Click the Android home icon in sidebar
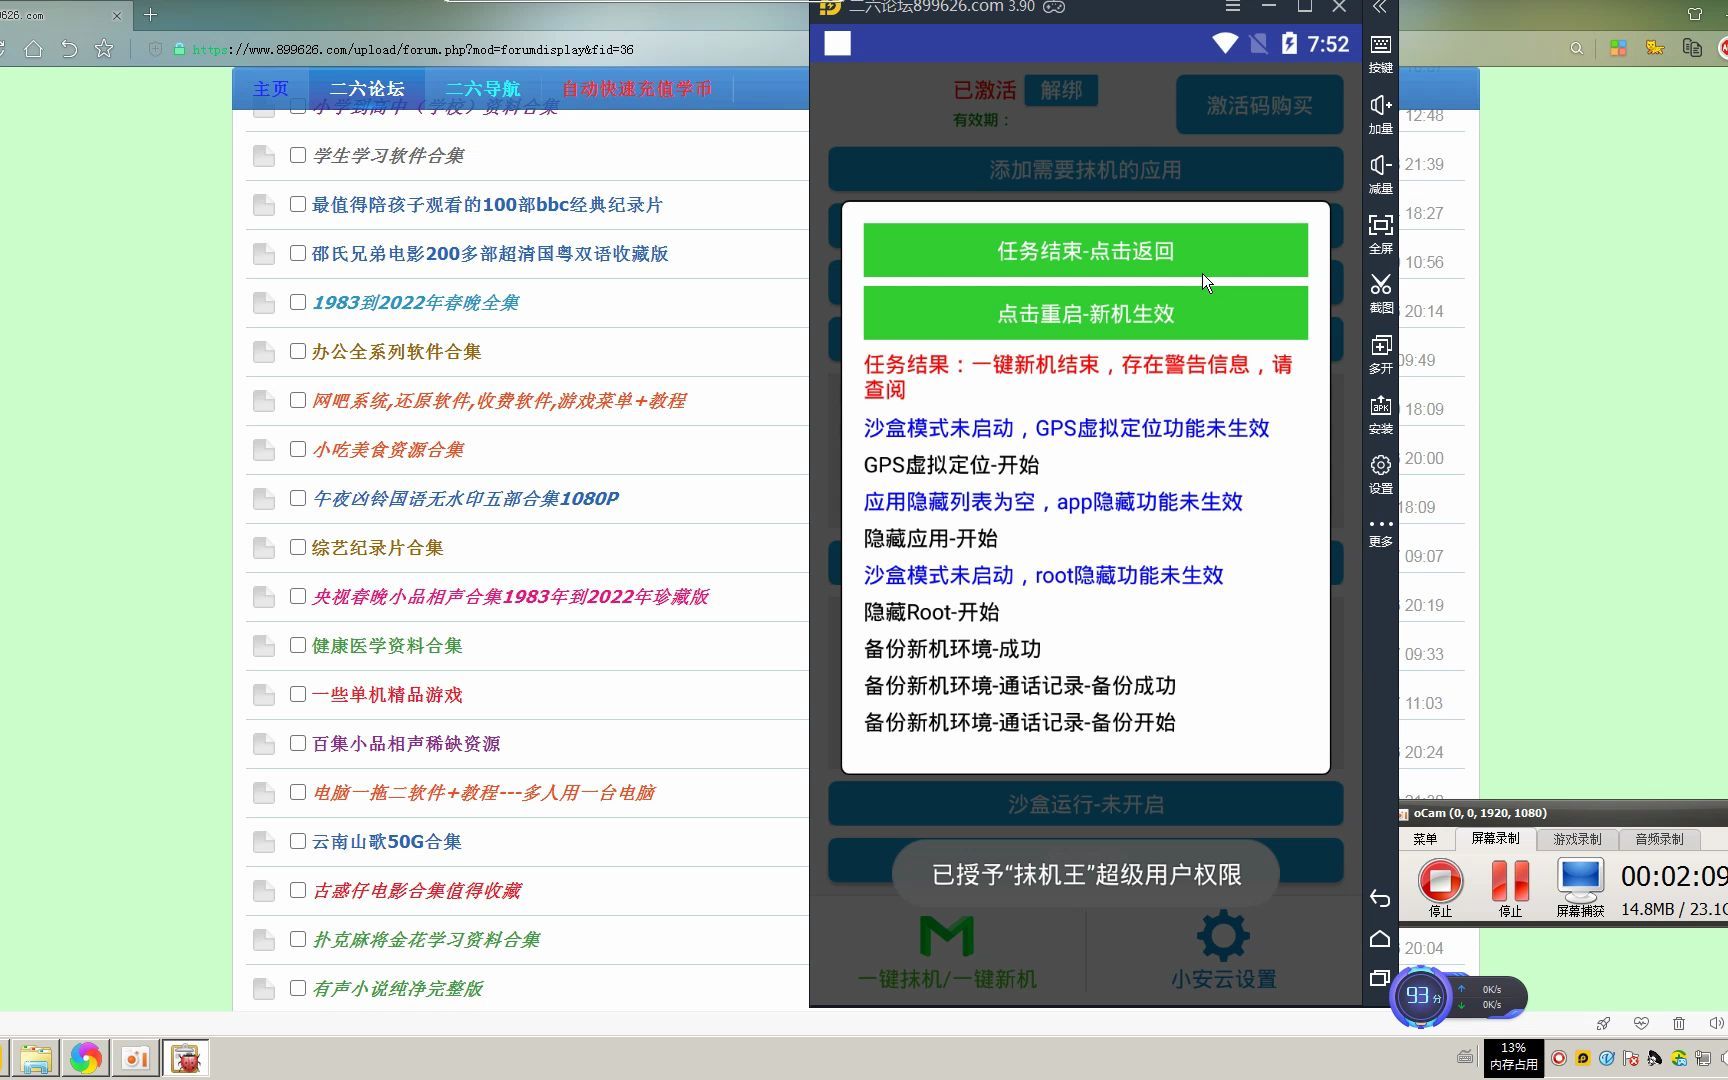The image size is (1728, 1080). click(1380, 938)
